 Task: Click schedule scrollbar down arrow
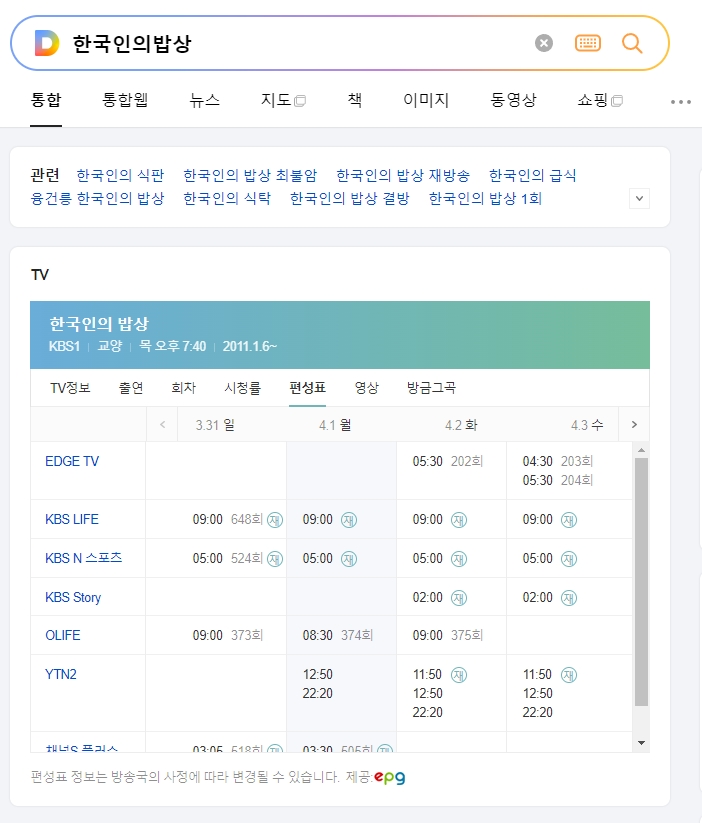point(641,743)
